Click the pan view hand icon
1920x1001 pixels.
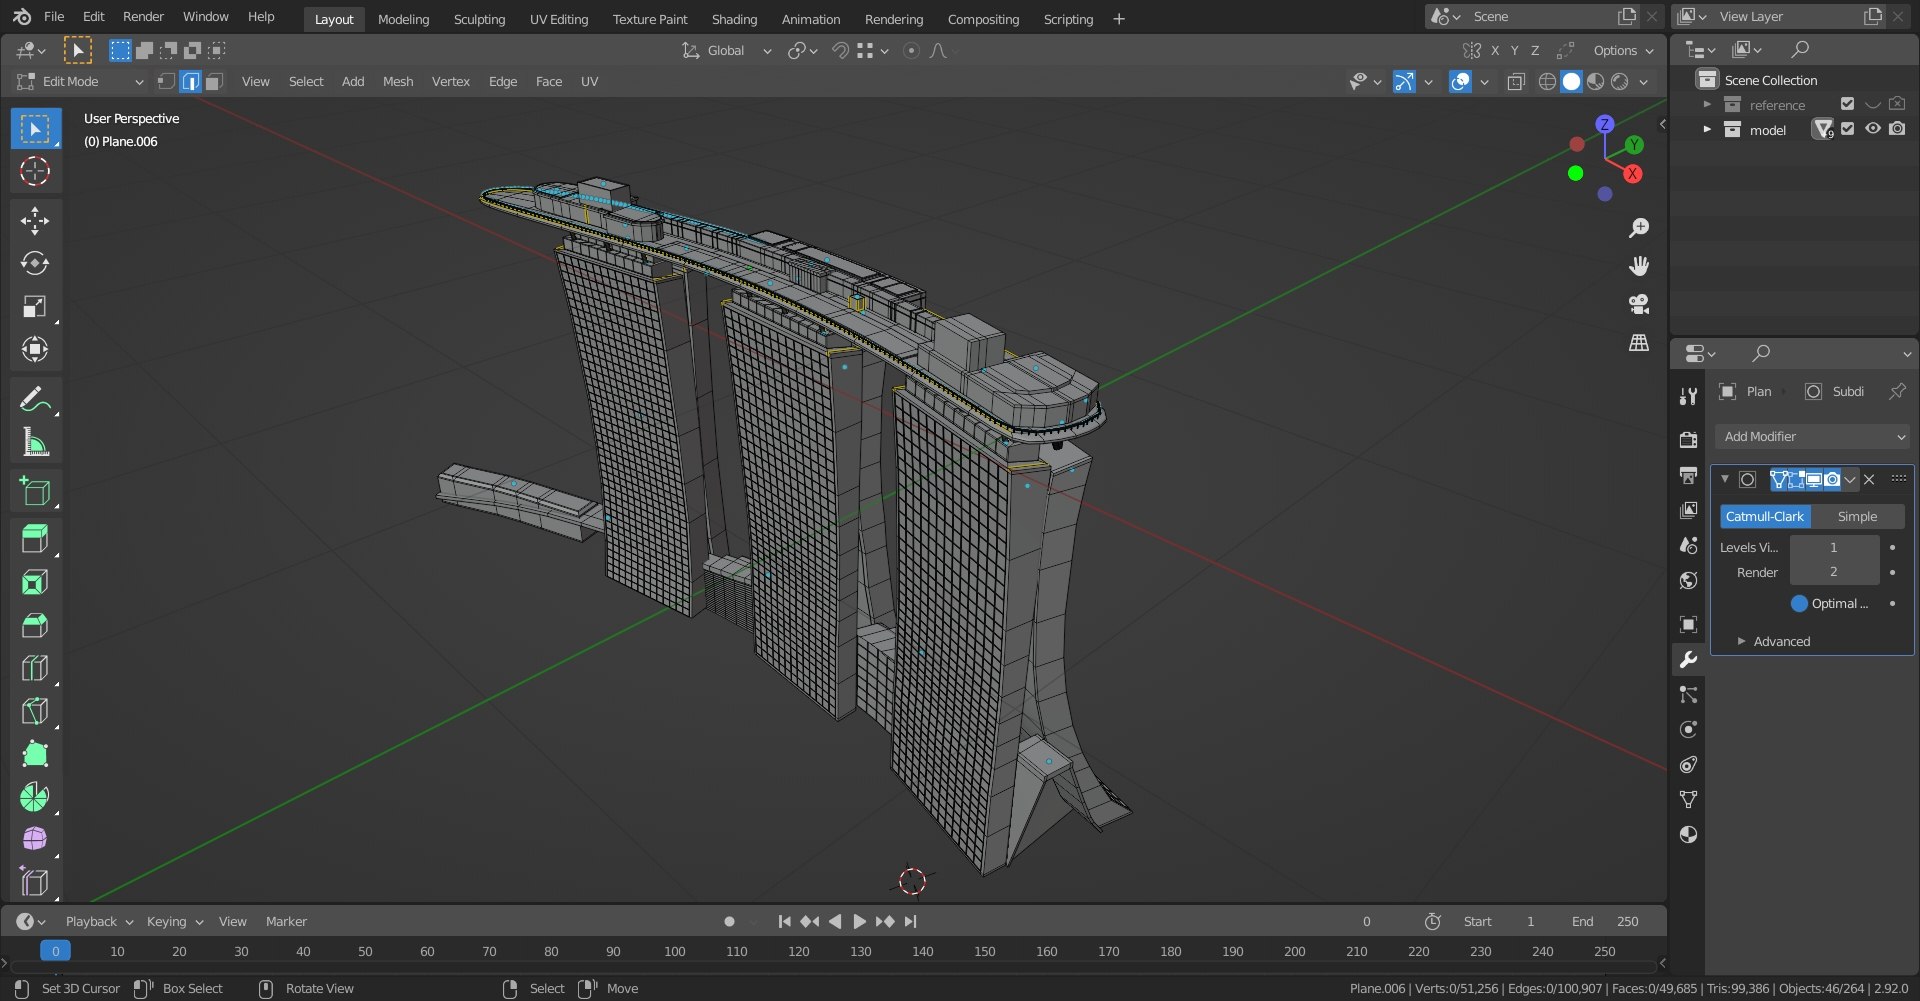(1639, 266)
